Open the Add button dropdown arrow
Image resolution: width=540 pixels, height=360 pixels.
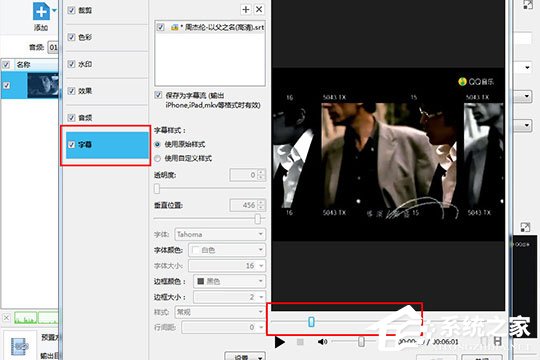(x=54, y=11)
